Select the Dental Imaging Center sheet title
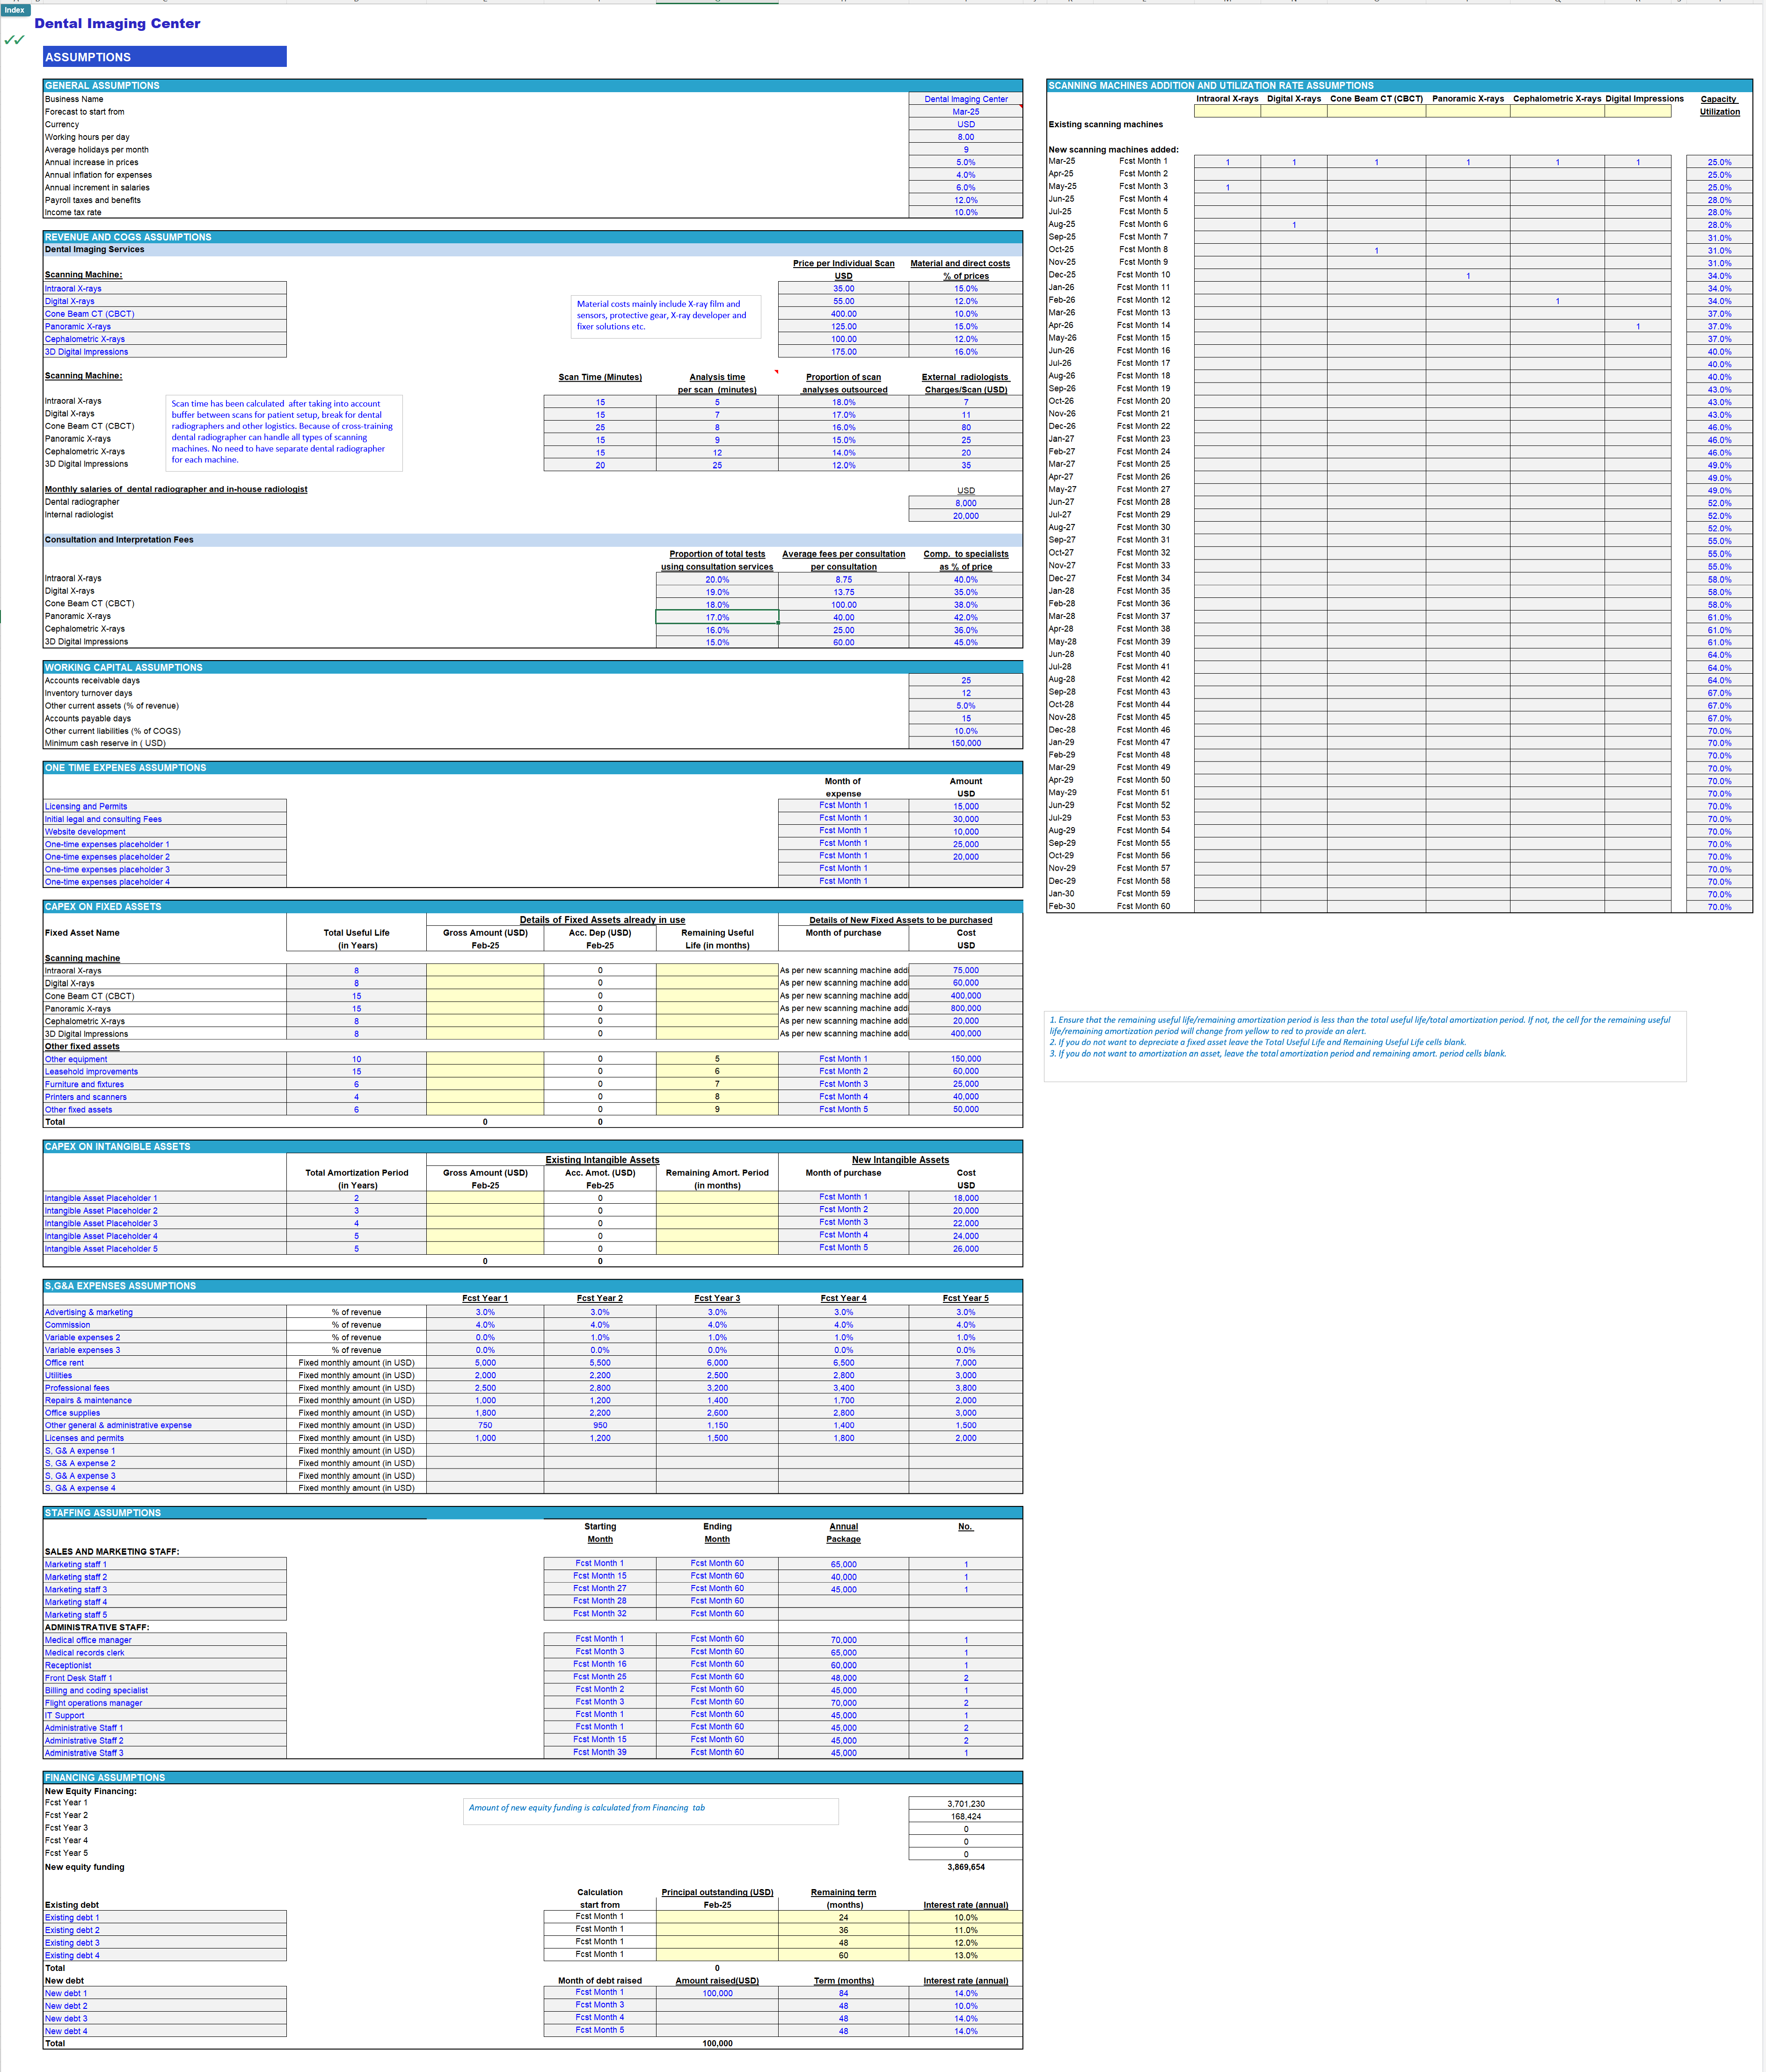The width and height of the screenshot is (1766, 2072). [x=117, y=23]
